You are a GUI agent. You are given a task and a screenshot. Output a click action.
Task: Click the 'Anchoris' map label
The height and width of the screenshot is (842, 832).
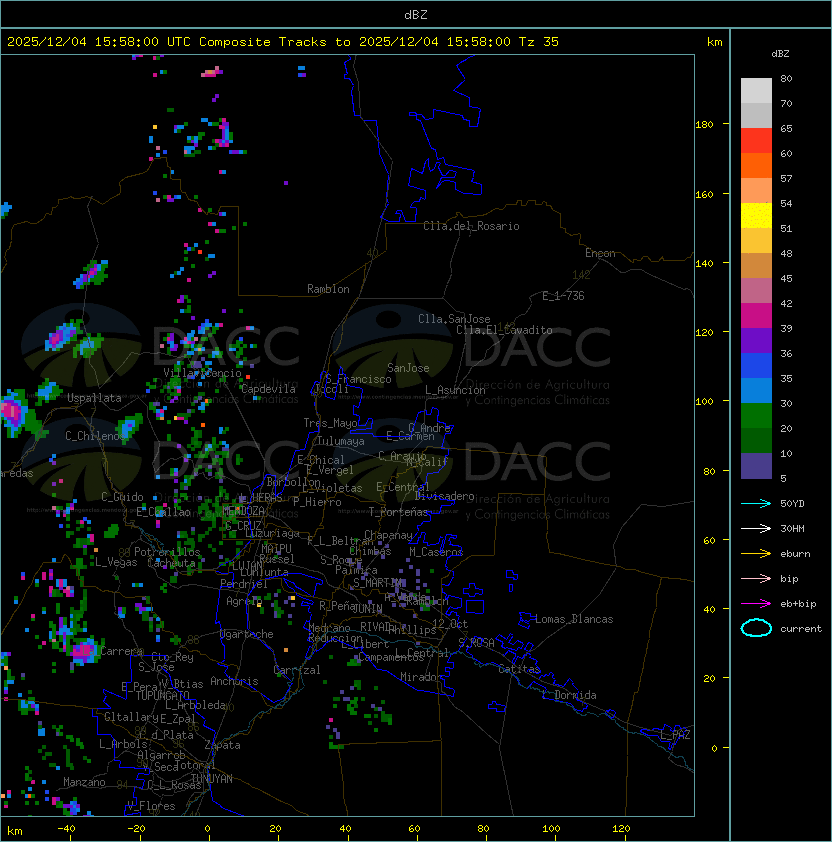[x=234, y=681]
